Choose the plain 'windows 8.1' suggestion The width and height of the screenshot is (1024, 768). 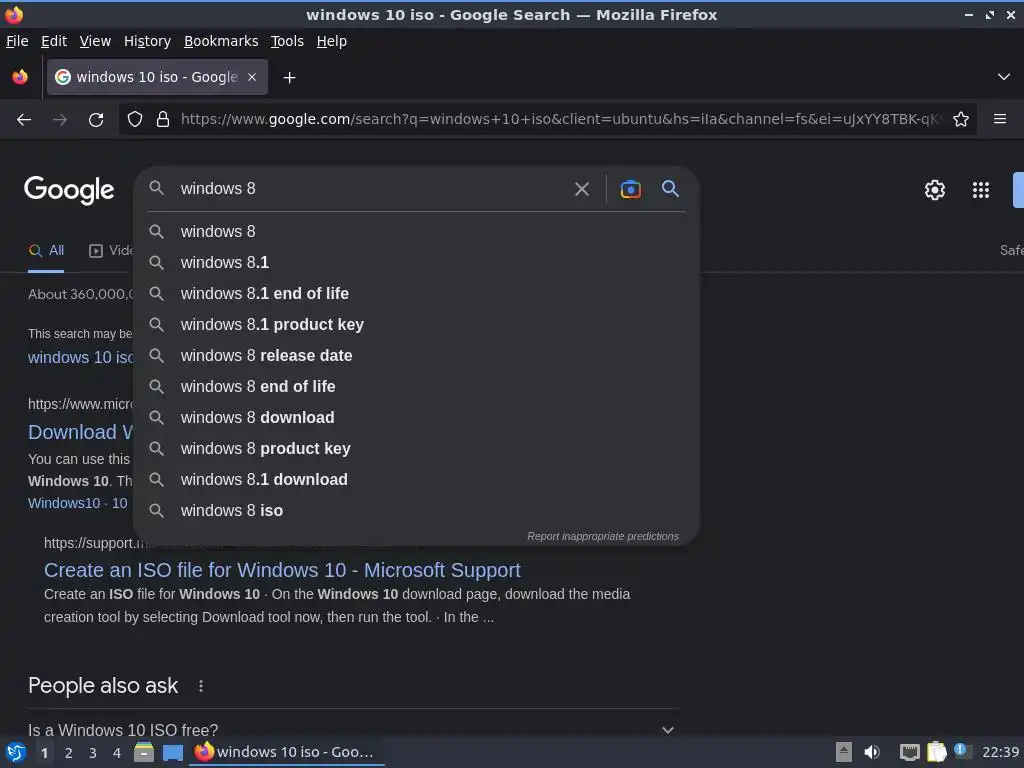(417, 263)
